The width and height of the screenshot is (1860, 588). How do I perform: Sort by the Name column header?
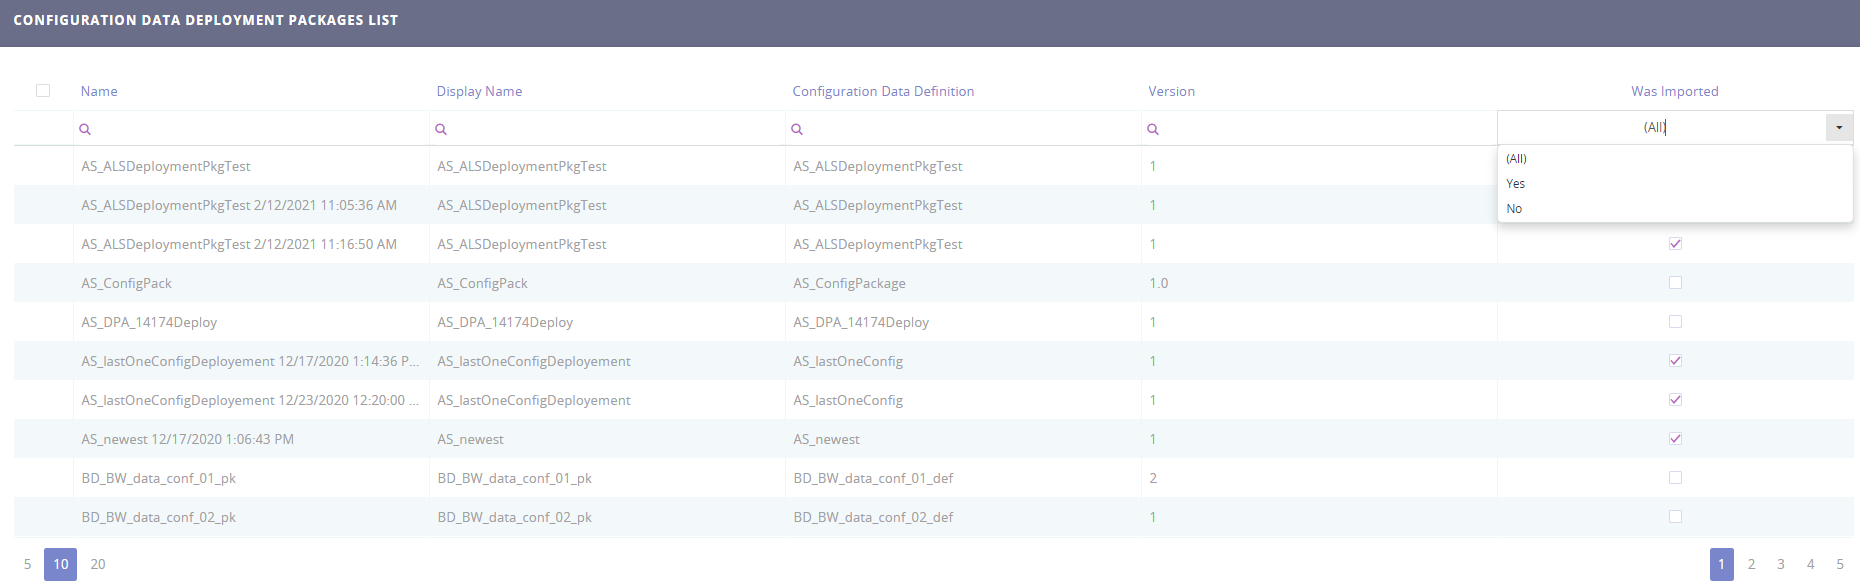click(99, 91)
